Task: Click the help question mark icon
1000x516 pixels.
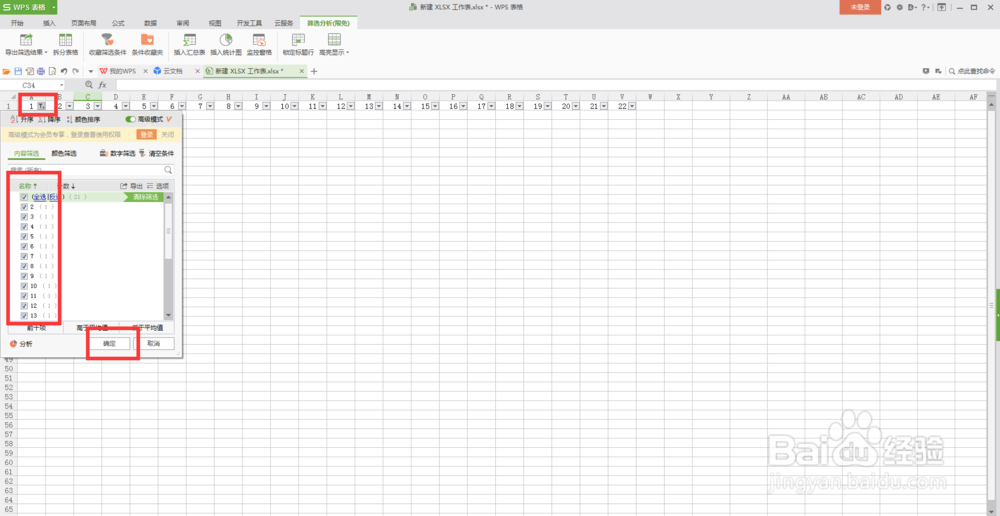Action: click(x=923, y=7)
